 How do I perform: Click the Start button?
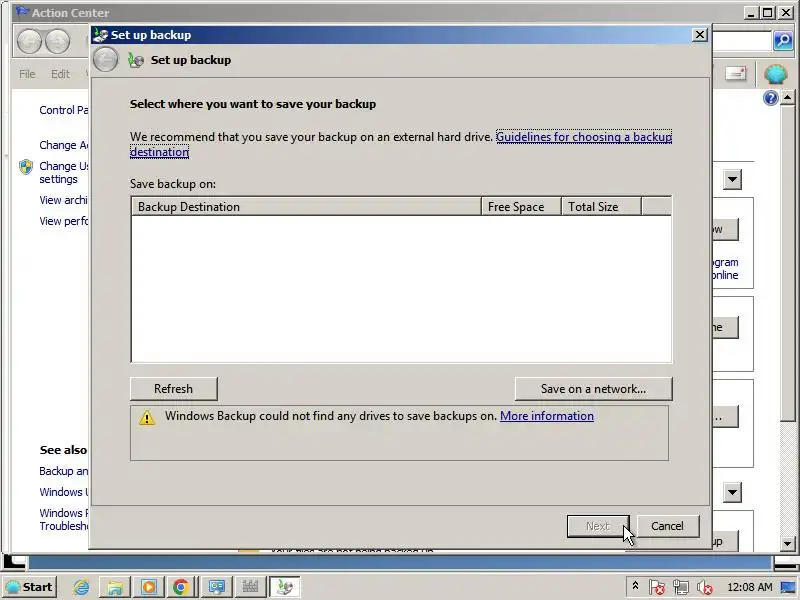click(29, 587)
